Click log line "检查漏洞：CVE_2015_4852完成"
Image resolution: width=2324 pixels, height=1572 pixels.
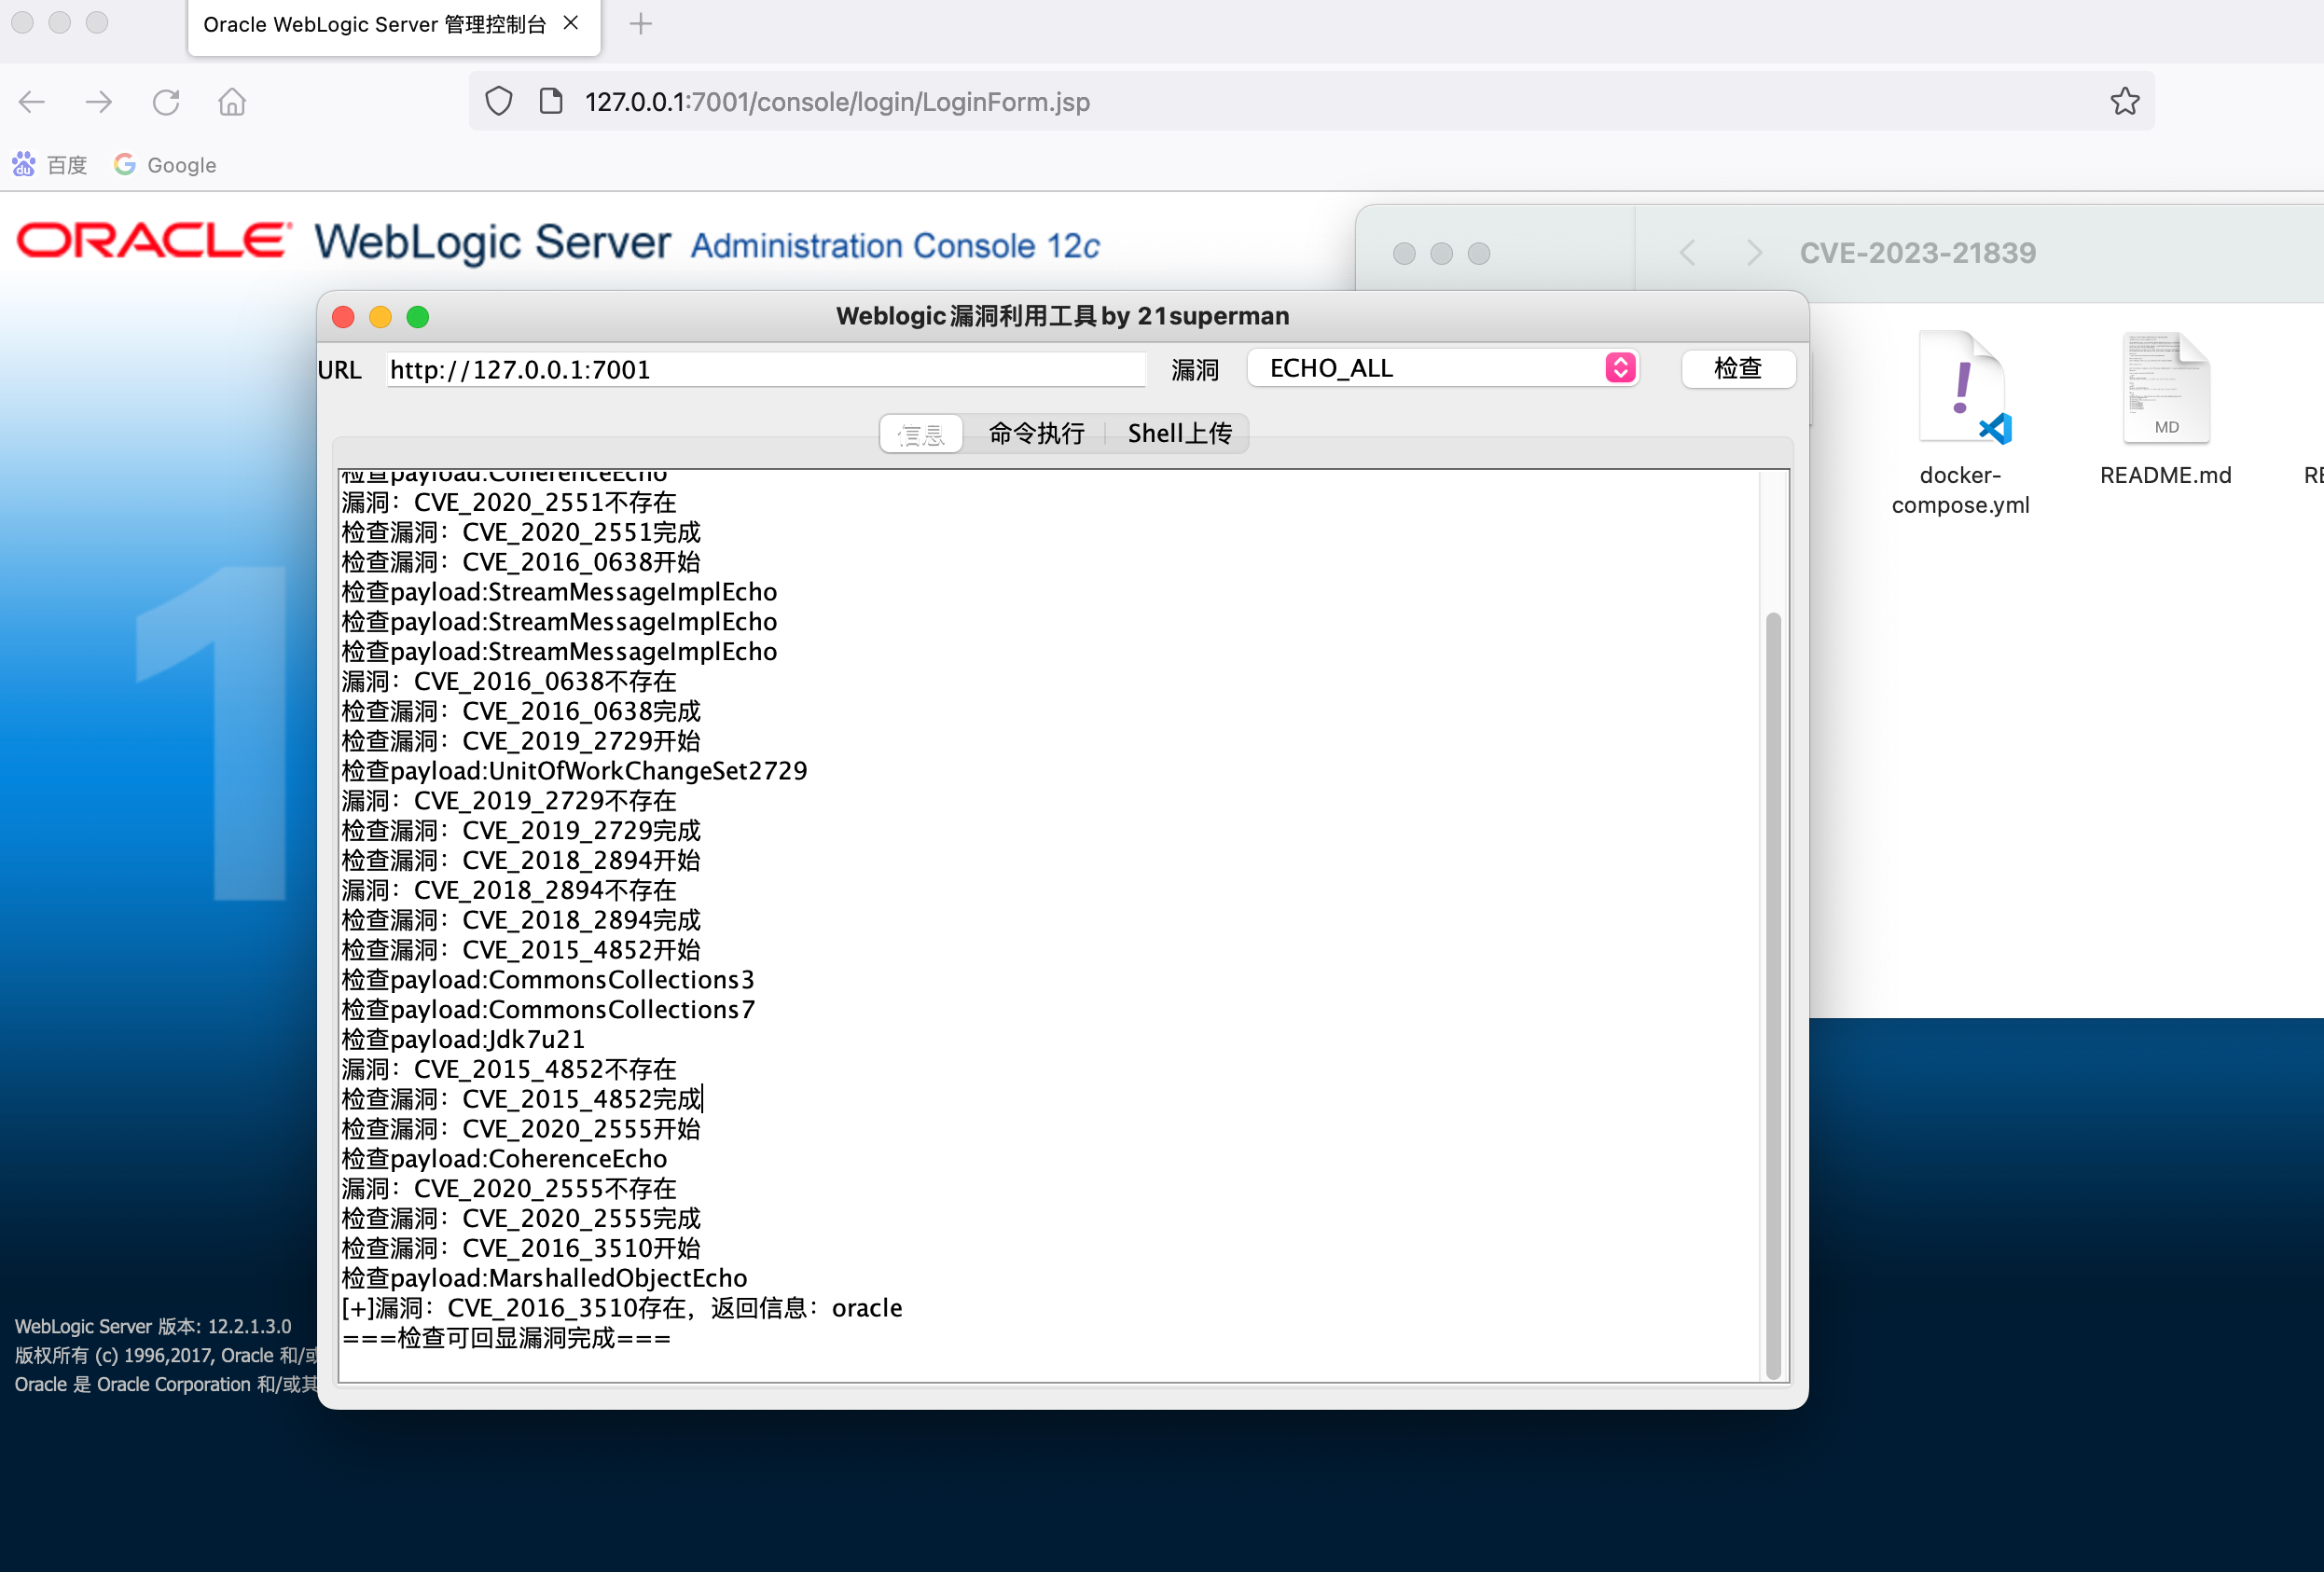[521, 1099]
